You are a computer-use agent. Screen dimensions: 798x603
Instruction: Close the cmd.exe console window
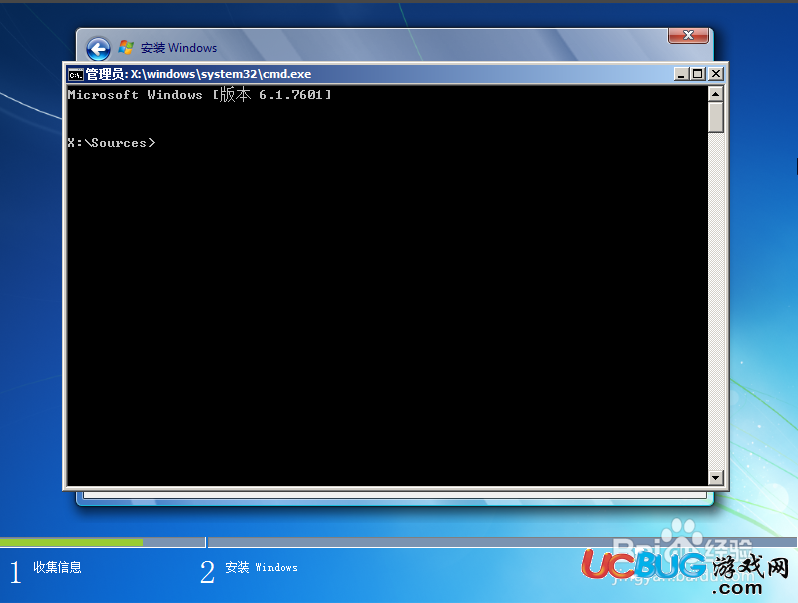[716, 74]
